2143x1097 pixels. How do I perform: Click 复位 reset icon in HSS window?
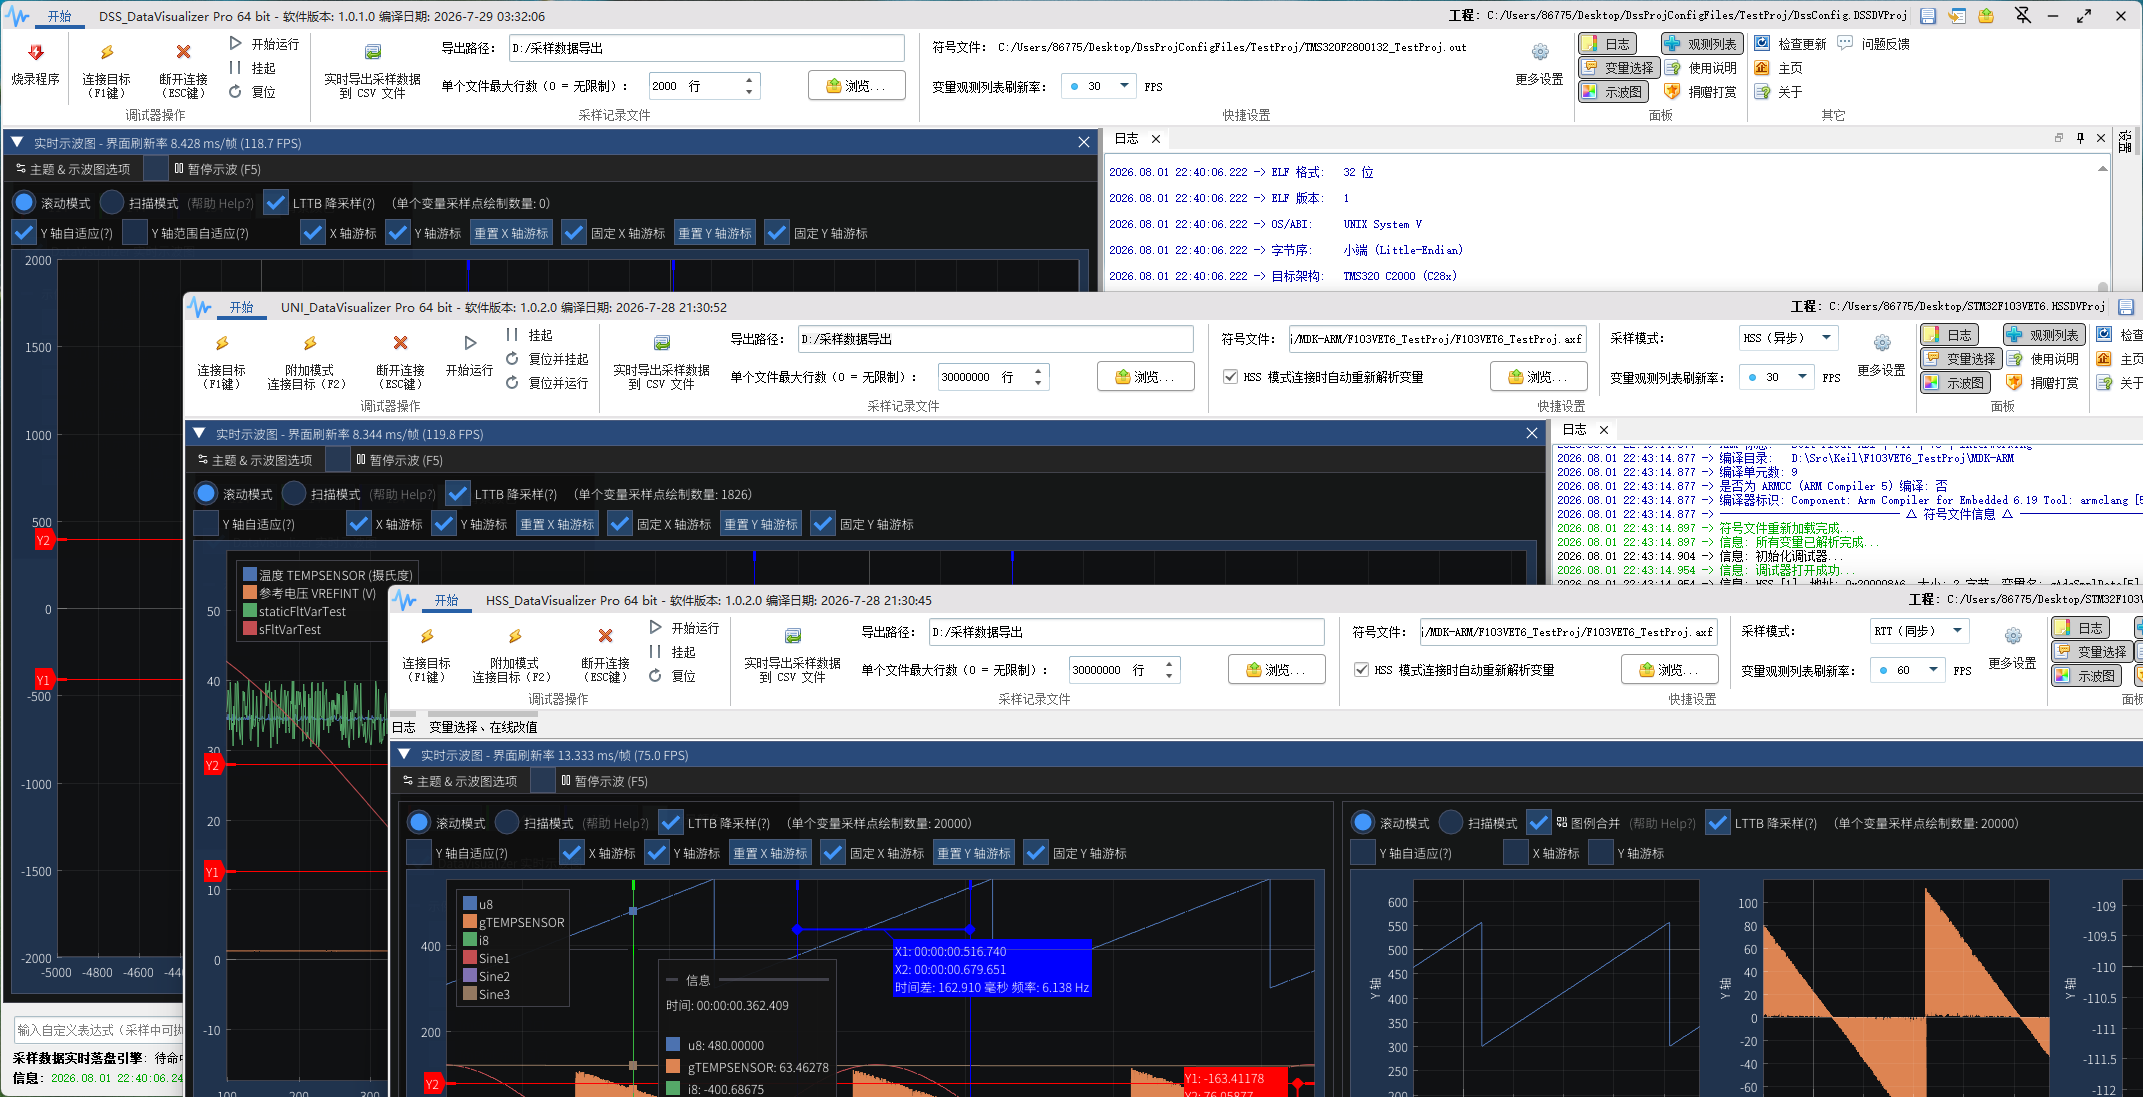click(656, 676)
